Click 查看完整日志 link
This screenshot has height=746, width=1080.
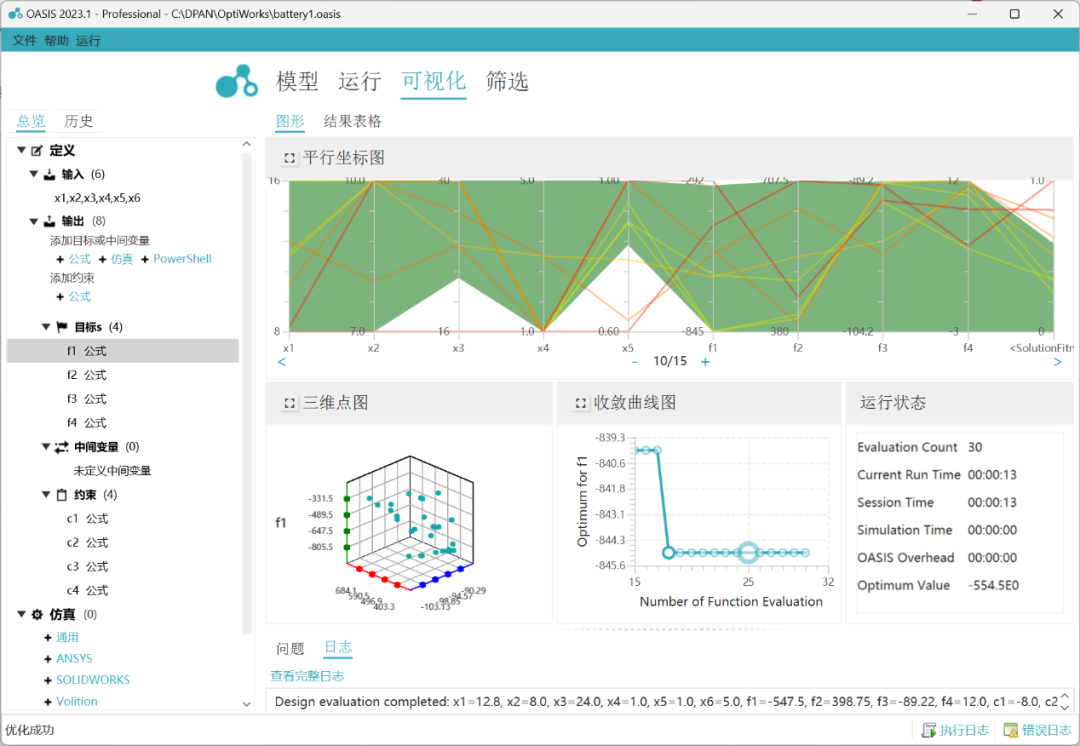tap(307, 676)
